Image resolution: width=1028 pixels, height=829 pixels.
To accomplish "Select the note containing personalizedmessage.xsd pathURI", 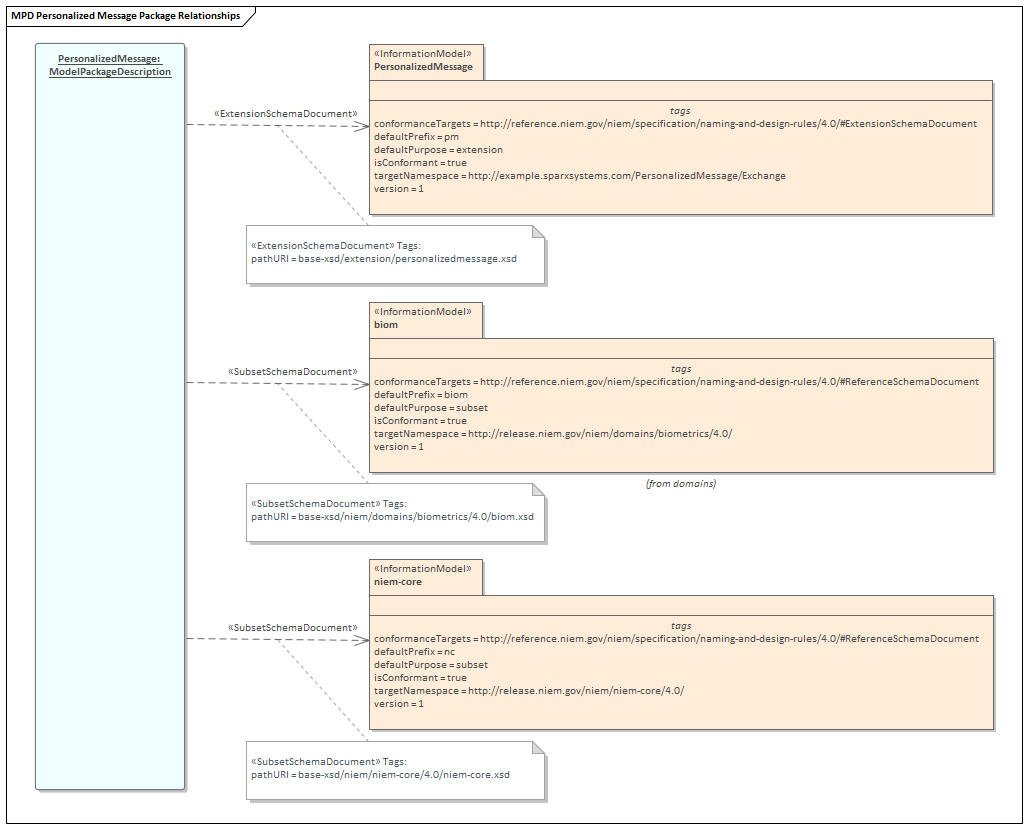I will coord(395,255).
